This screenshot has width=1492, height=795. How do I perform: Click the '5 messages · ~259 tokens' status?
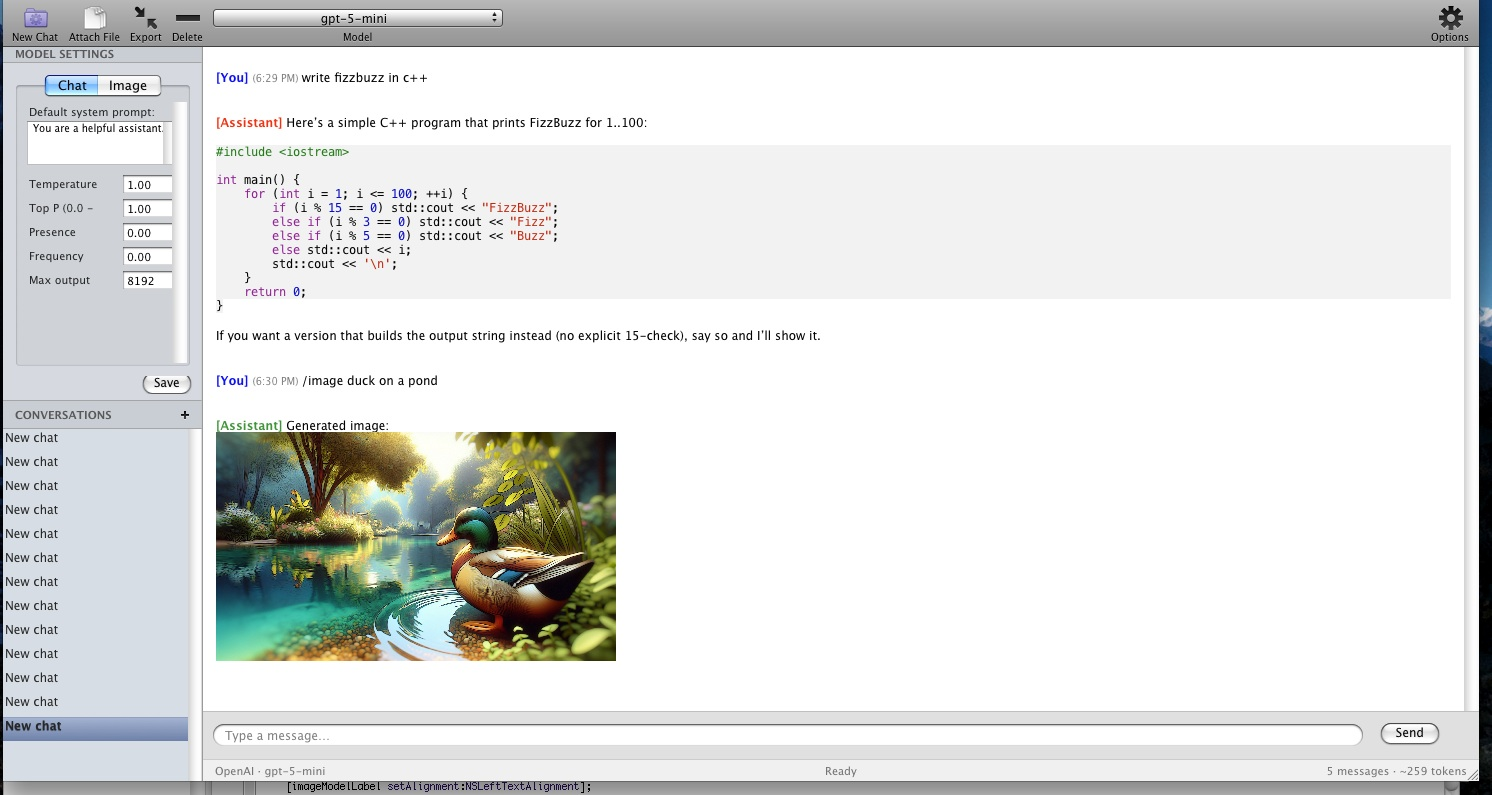[x=1397, y=771]
